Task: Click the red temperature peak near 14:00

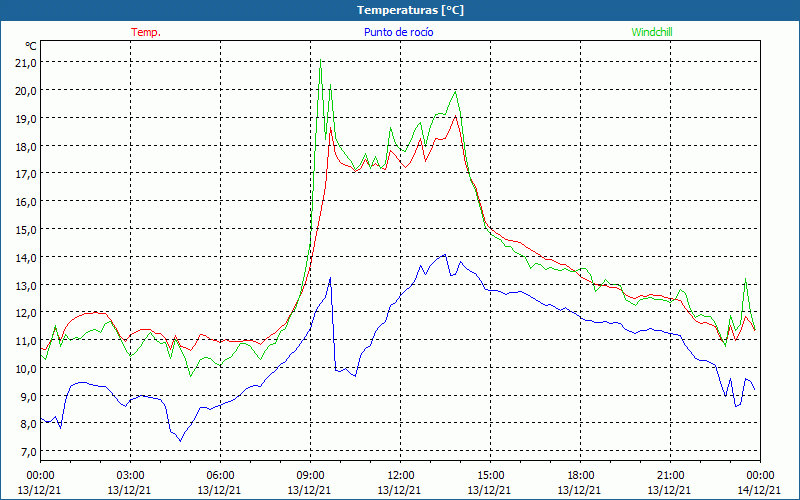Action: click(456, 116)
